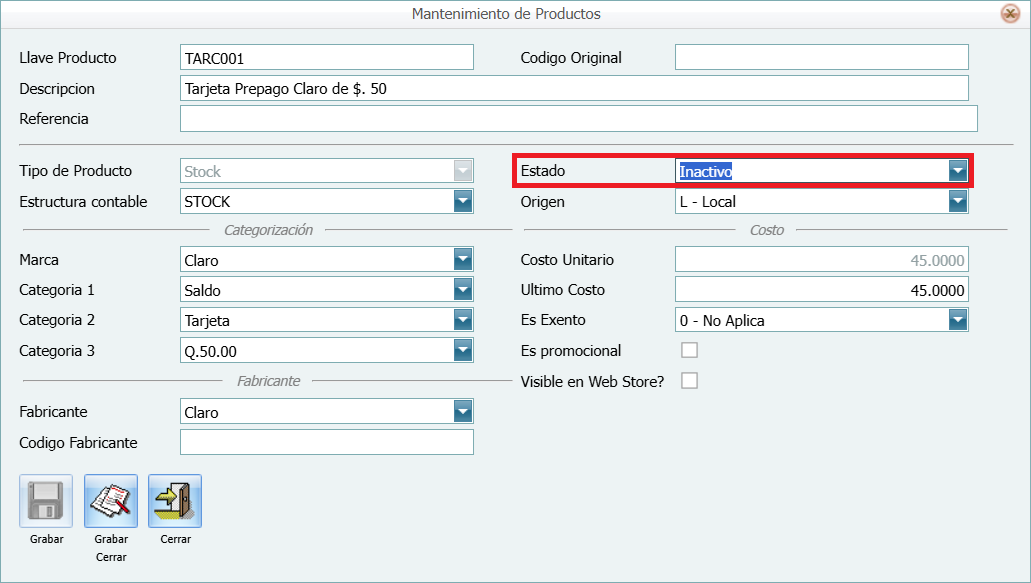Expand the Fabricante dropdown
Image resolution: width=1031 pixels, height=583 pixels.
pos(461,411)
